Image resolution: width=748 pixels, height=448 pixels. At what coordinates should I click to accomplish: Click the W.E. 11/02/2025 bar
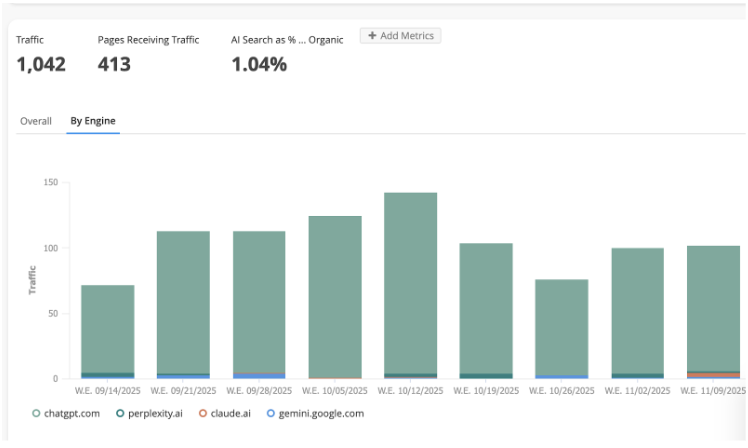click(638, 310)
